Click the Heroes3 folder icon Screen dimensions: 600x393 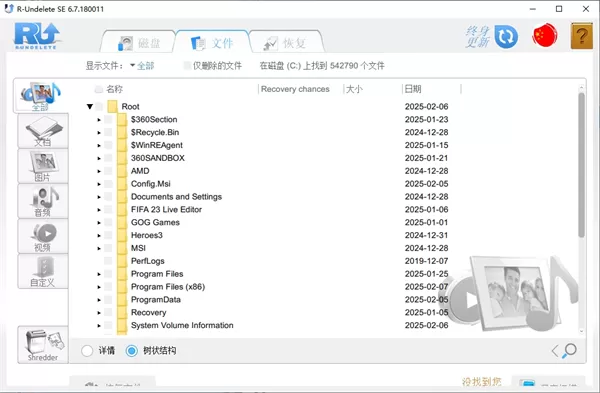[x=122, y=235]
